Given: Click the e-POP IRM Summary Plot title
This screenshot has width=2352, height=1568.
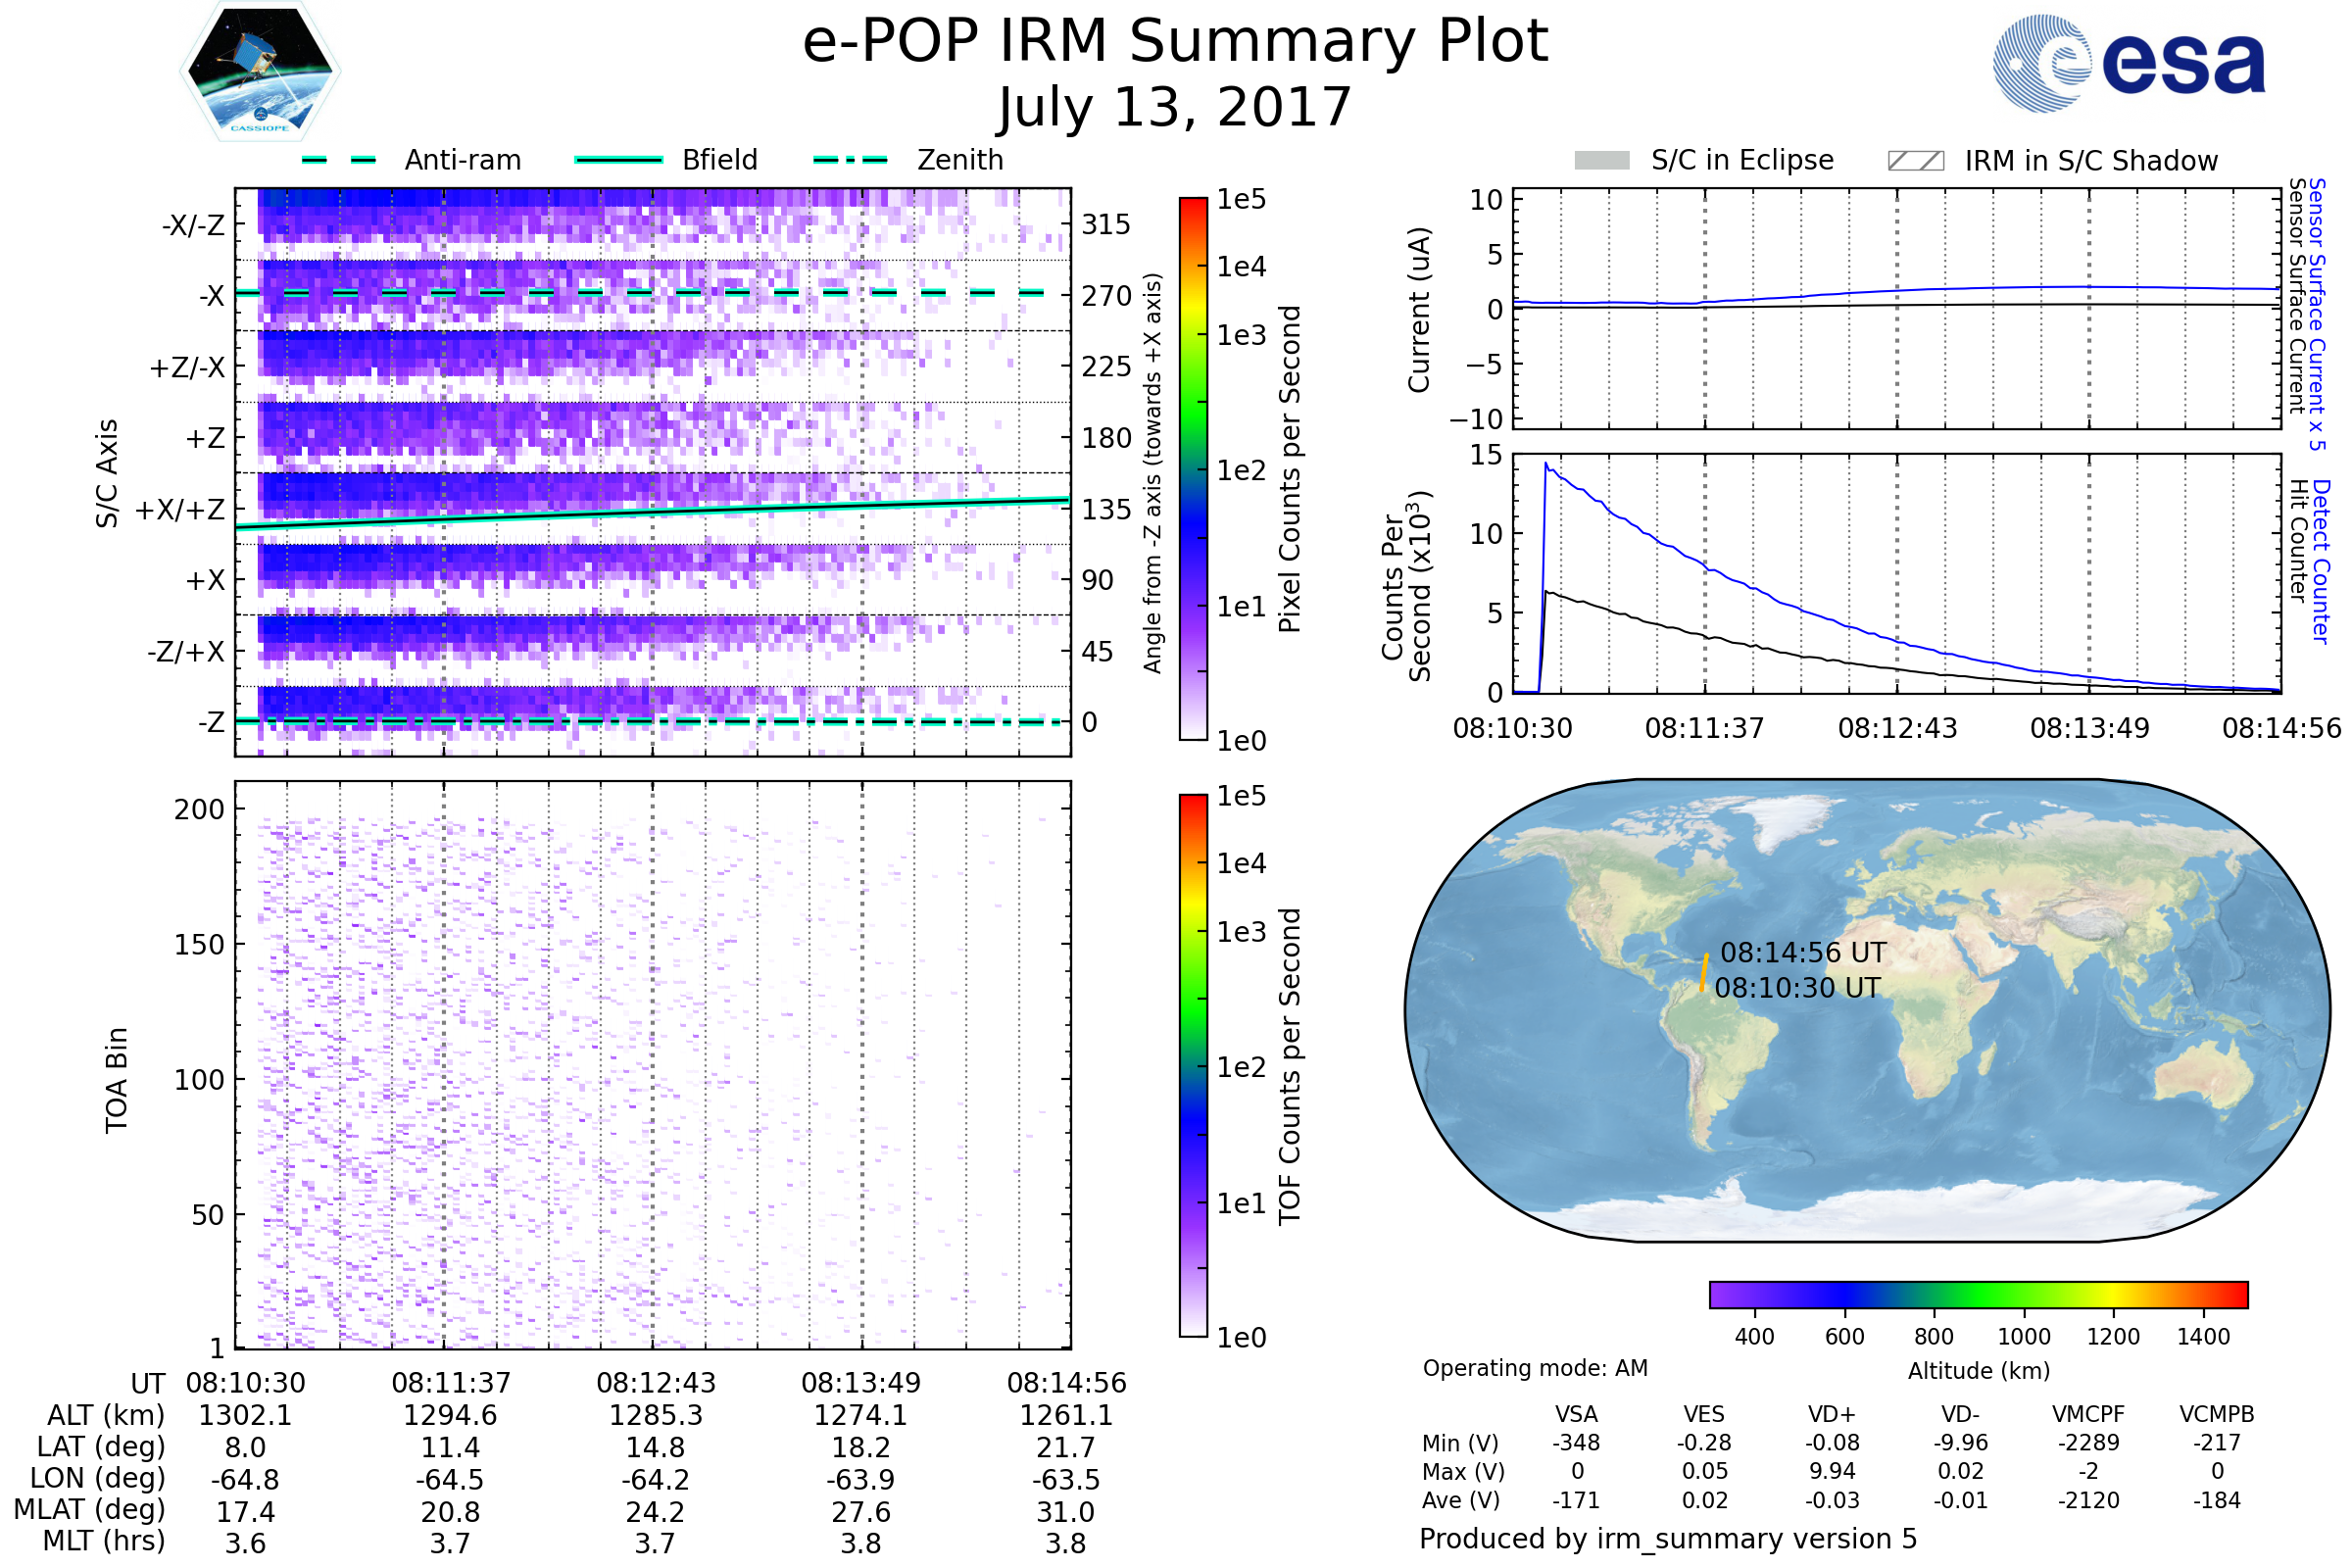Looking at the screenshot, I should pyautogui.click(x=1175, y=42).
